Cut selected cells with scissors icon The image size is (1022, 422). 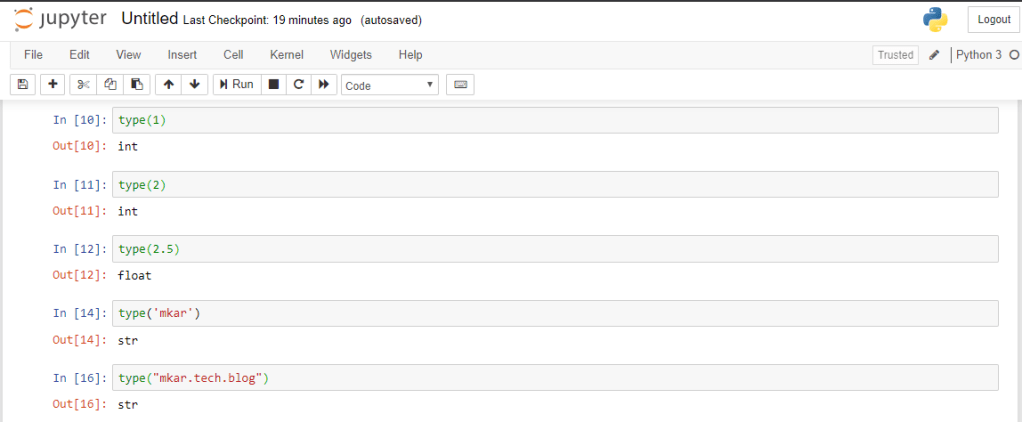(84, 85)
